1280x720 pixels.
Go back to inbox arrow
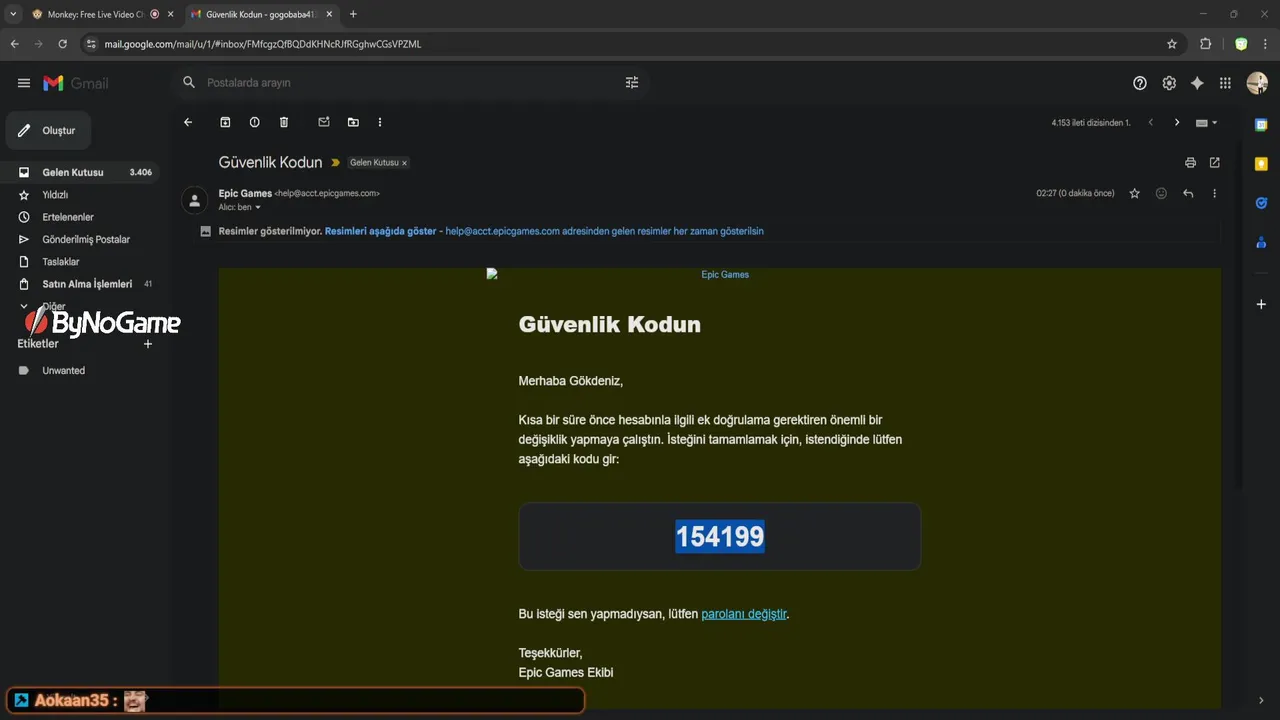188,122
